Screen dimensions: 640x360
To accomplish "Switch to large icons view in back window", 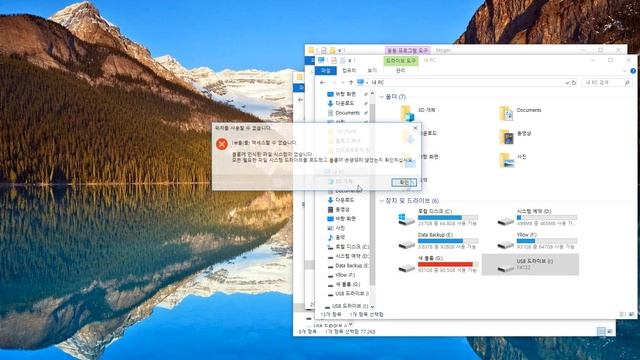I will [610, 331].
